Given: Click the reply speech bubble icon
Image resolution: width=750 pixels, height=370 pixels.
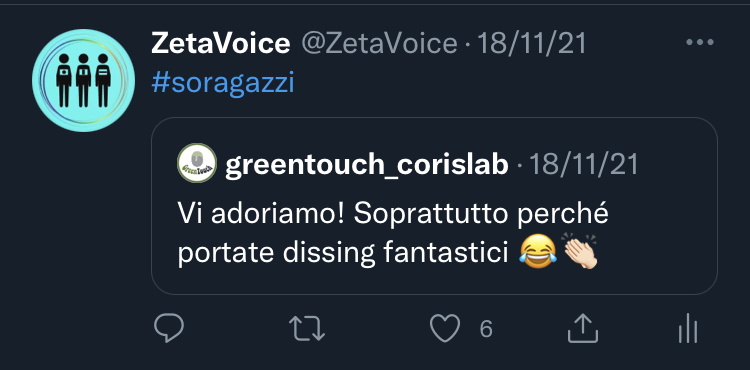Looking at the screenshot, I should (x=169, y=328).
